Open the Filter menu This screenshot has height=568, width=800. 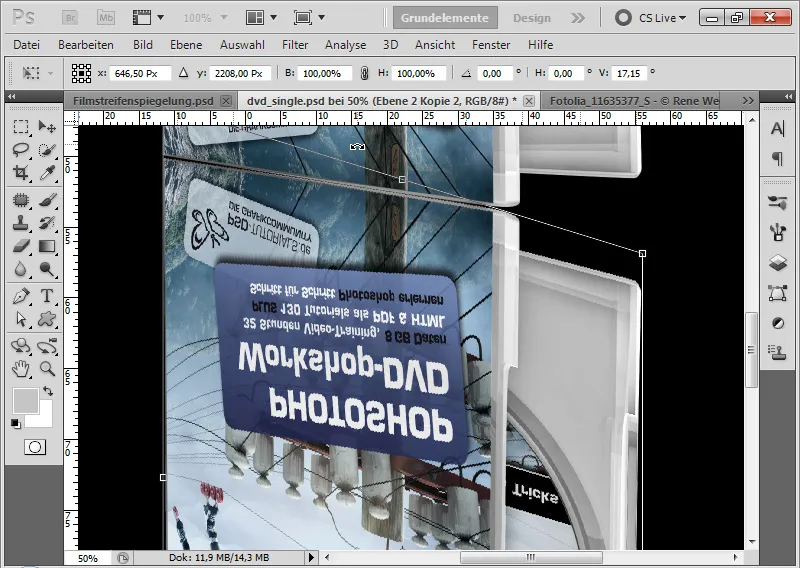click(x=295, y=45)
